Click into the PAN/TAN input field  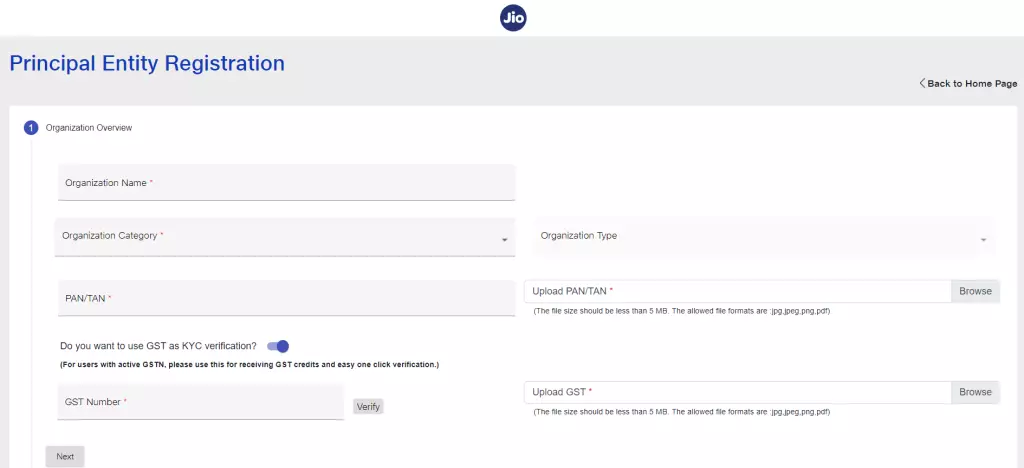tap(286, 298)
